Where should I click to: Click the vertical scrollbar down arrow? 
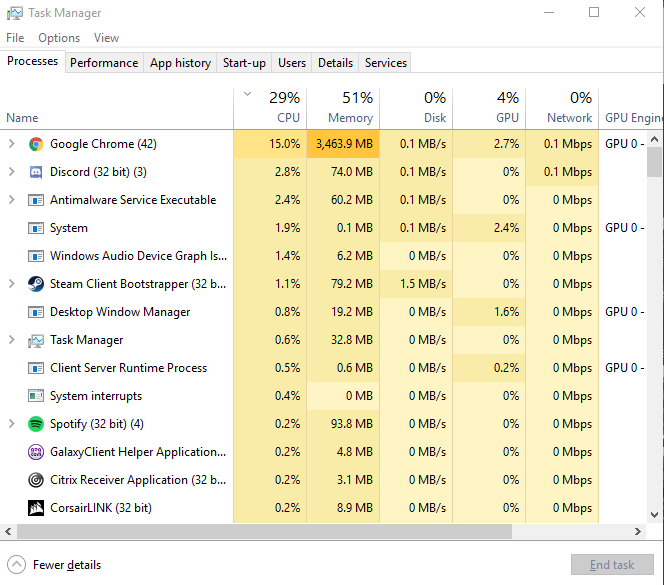coord(655,515)
